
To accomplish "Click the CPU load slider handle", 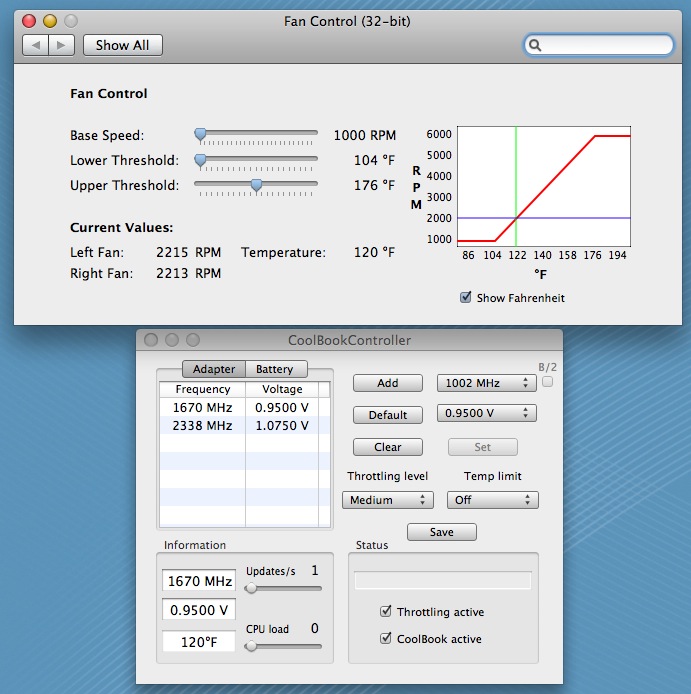I will coord(251,646).
